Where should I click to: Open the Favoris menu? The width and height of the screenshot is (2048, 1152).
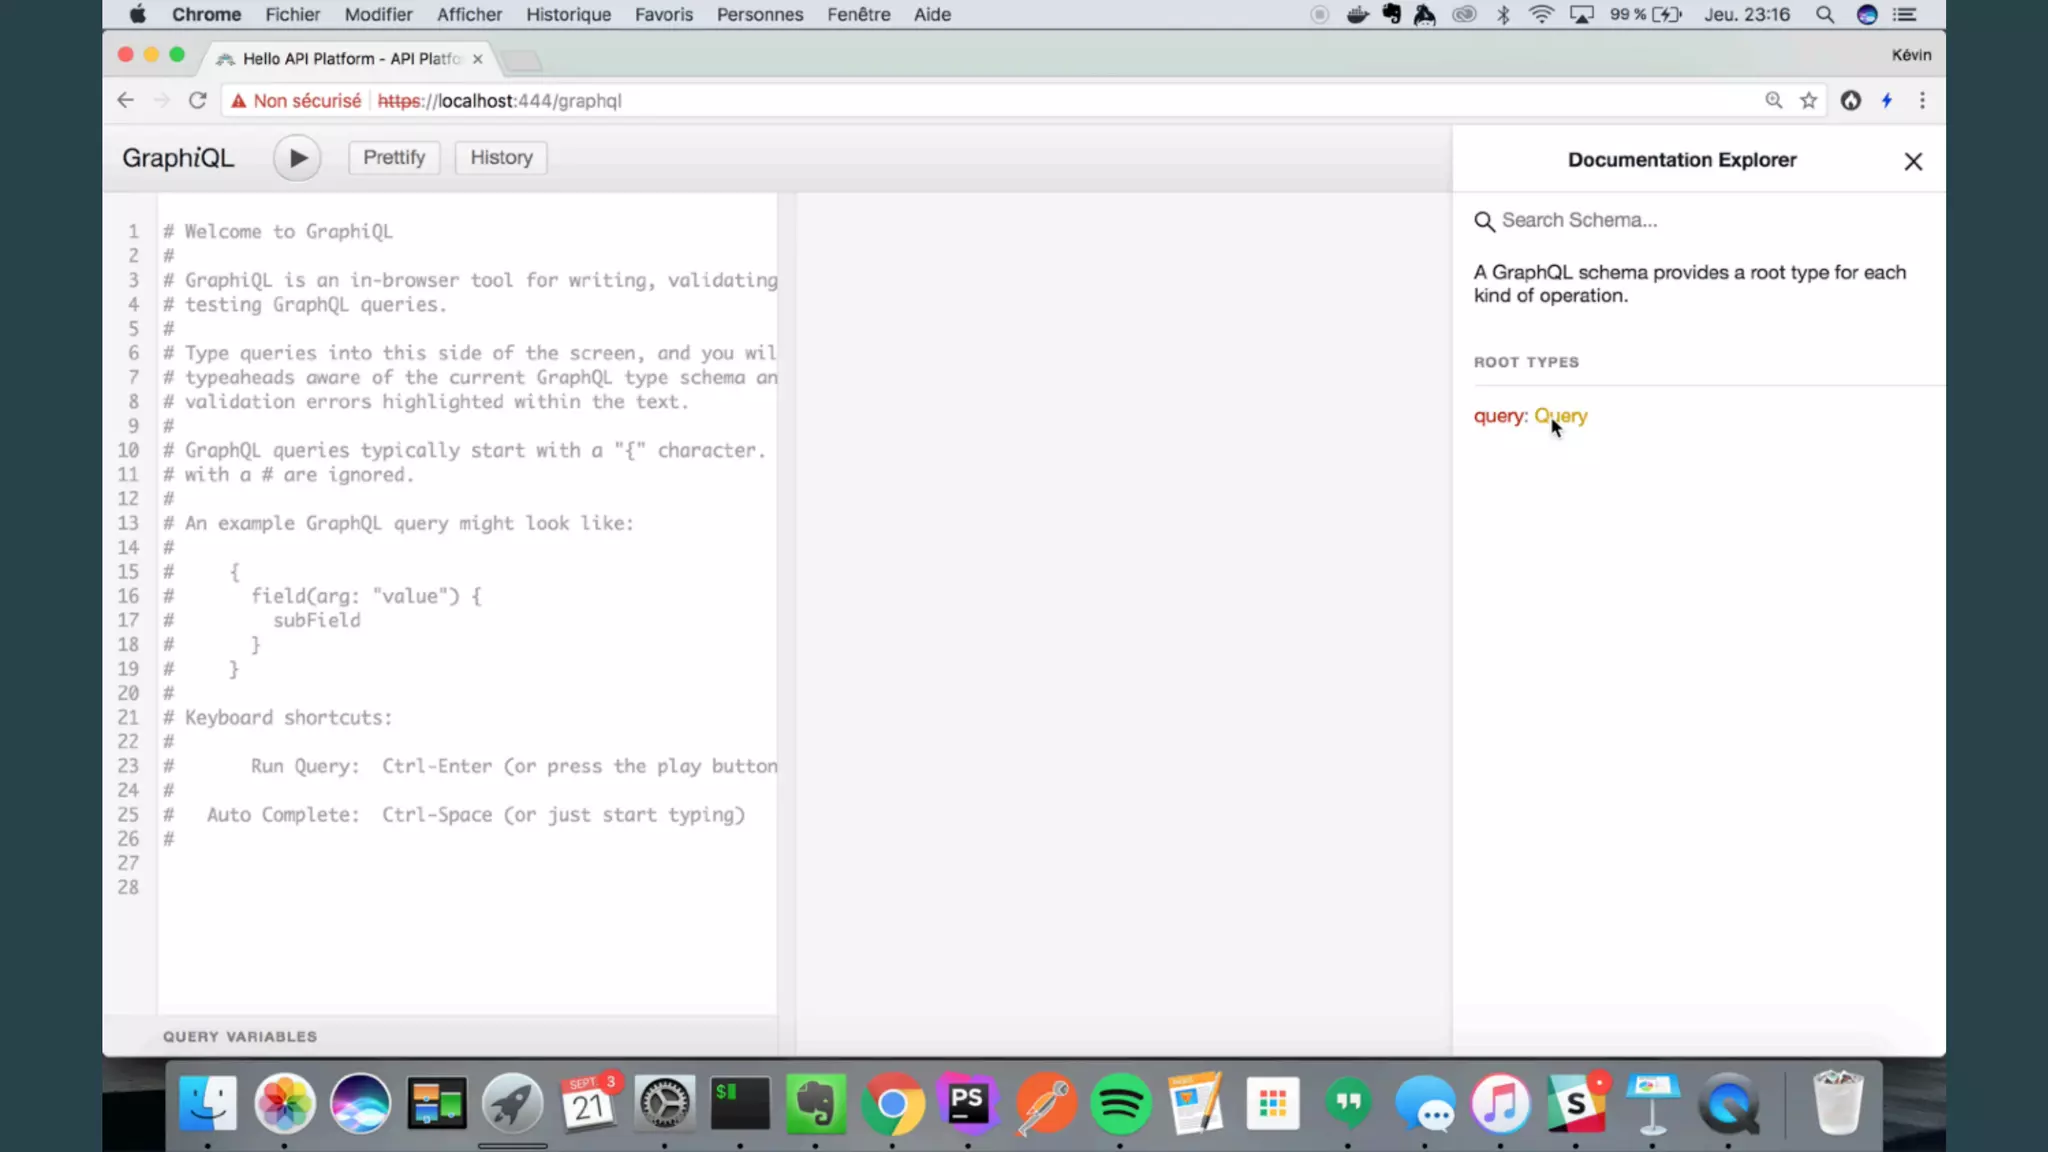[664, 14]
